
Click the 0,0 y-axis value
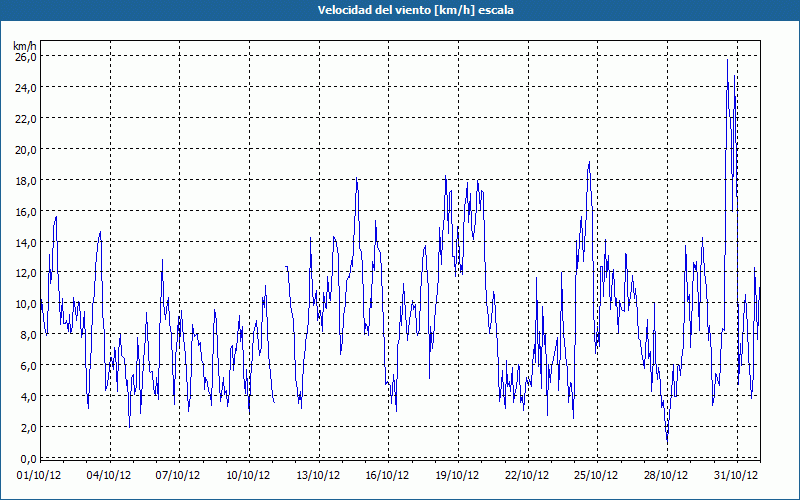click(x=28, y=458)
